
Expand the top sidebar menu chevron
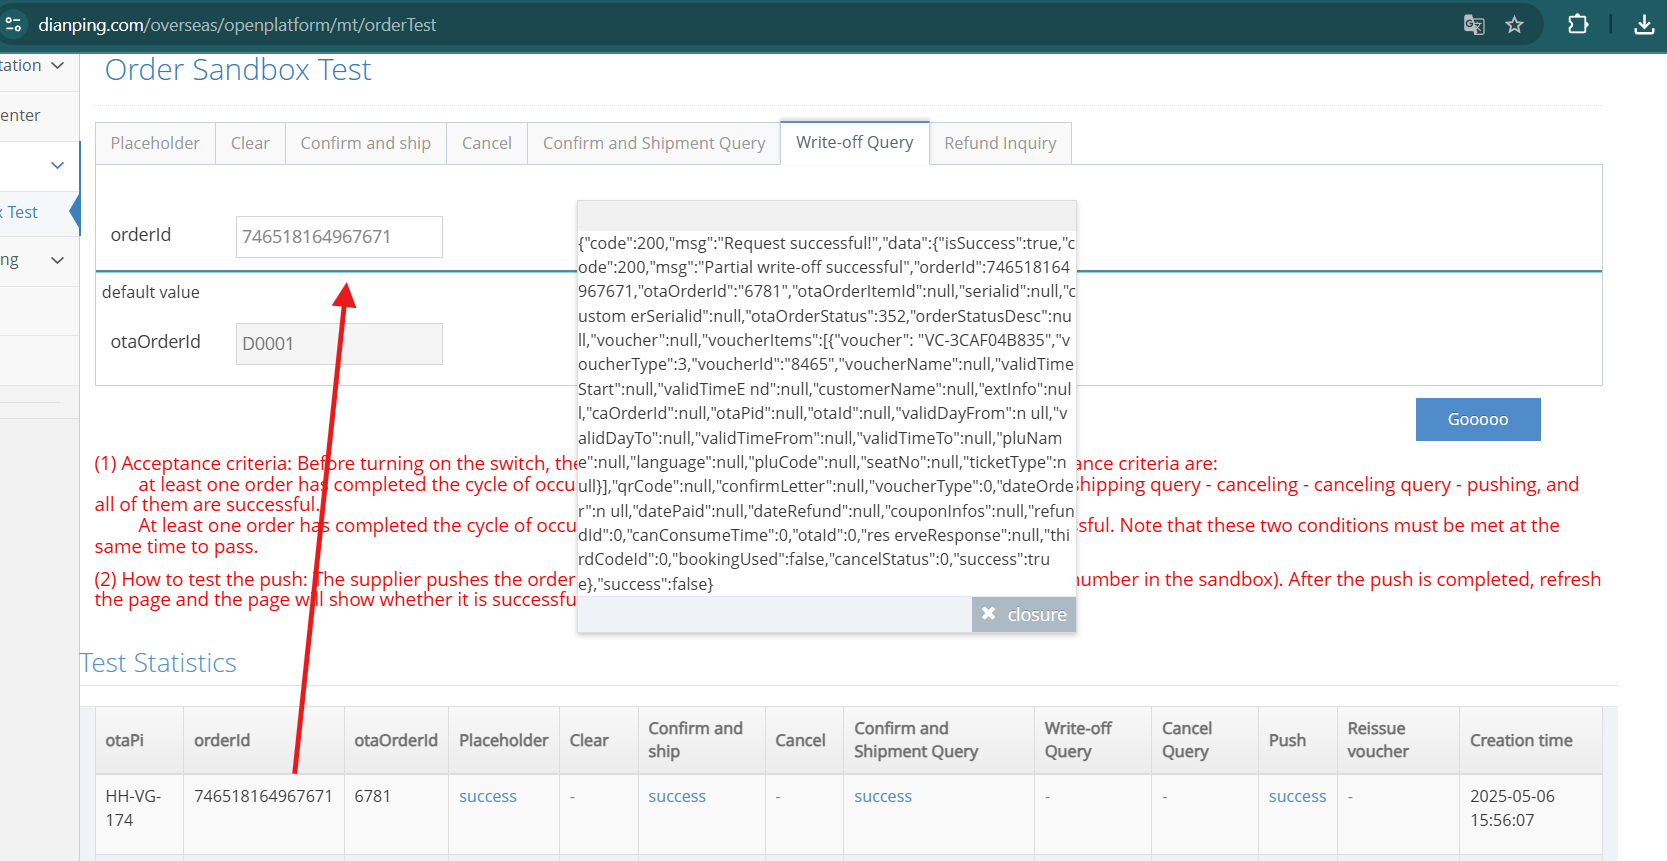click(57, 66)
